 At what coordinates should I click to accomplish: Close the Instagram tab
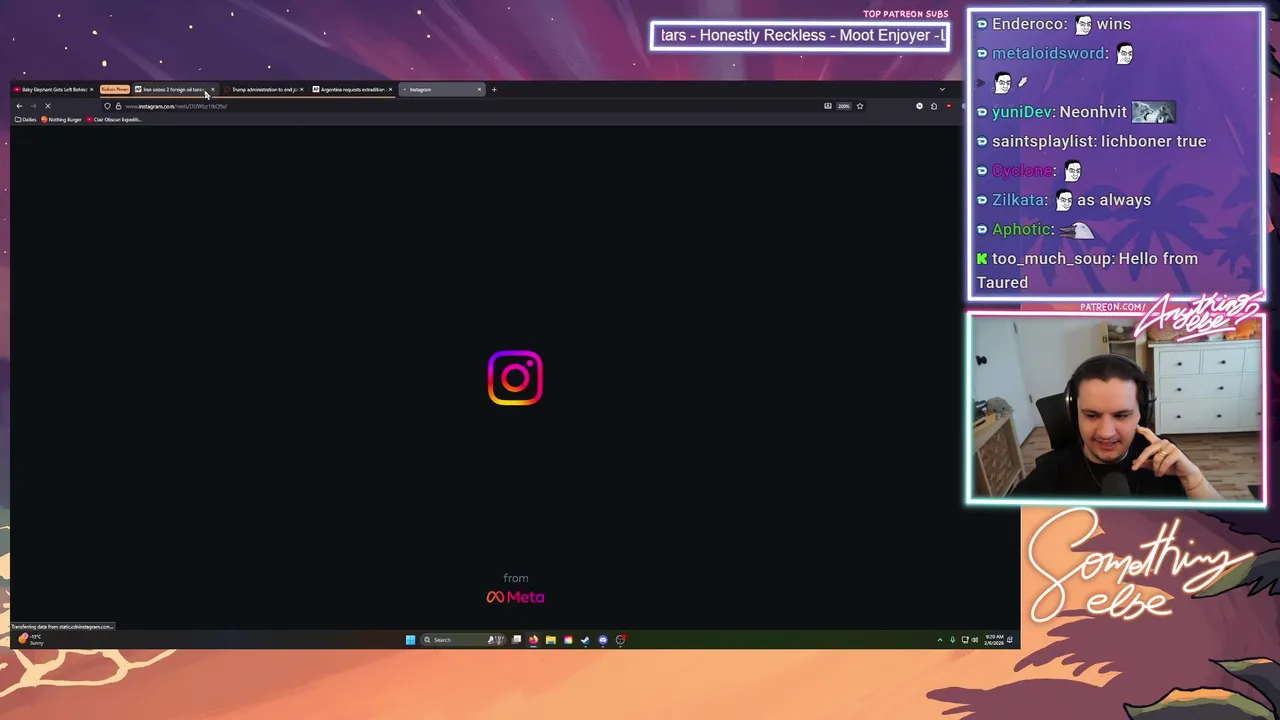(479, 89)
